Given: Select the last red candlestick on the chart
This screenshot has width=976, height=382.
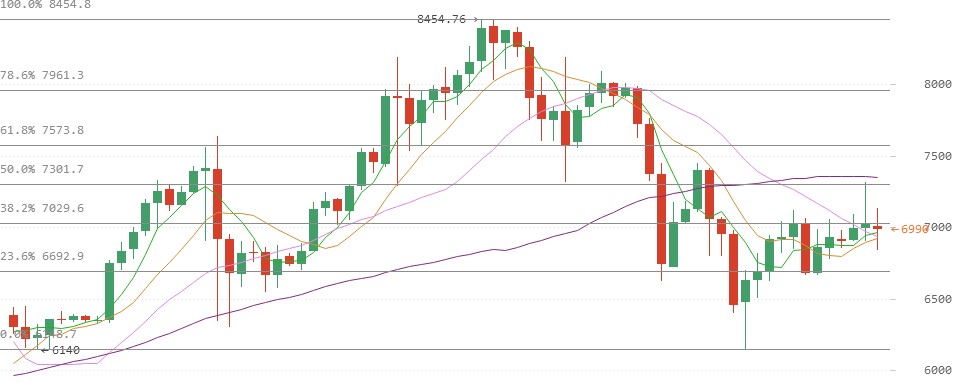Looking at the screenshot, I should (x=877, y=228).
